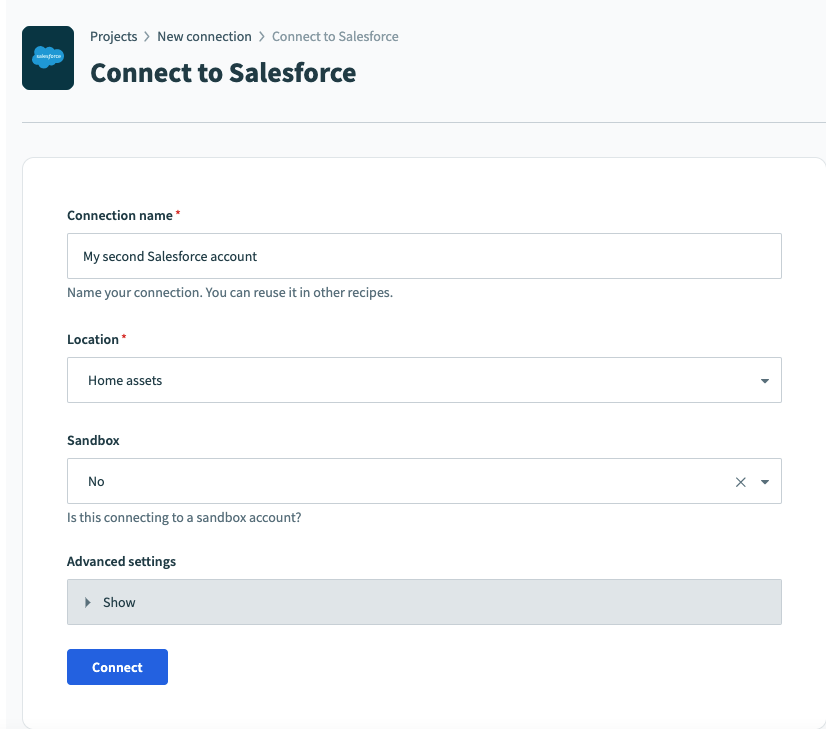
Task: Expand Advanced settings Show section
Action: click(x=424, y=602)
